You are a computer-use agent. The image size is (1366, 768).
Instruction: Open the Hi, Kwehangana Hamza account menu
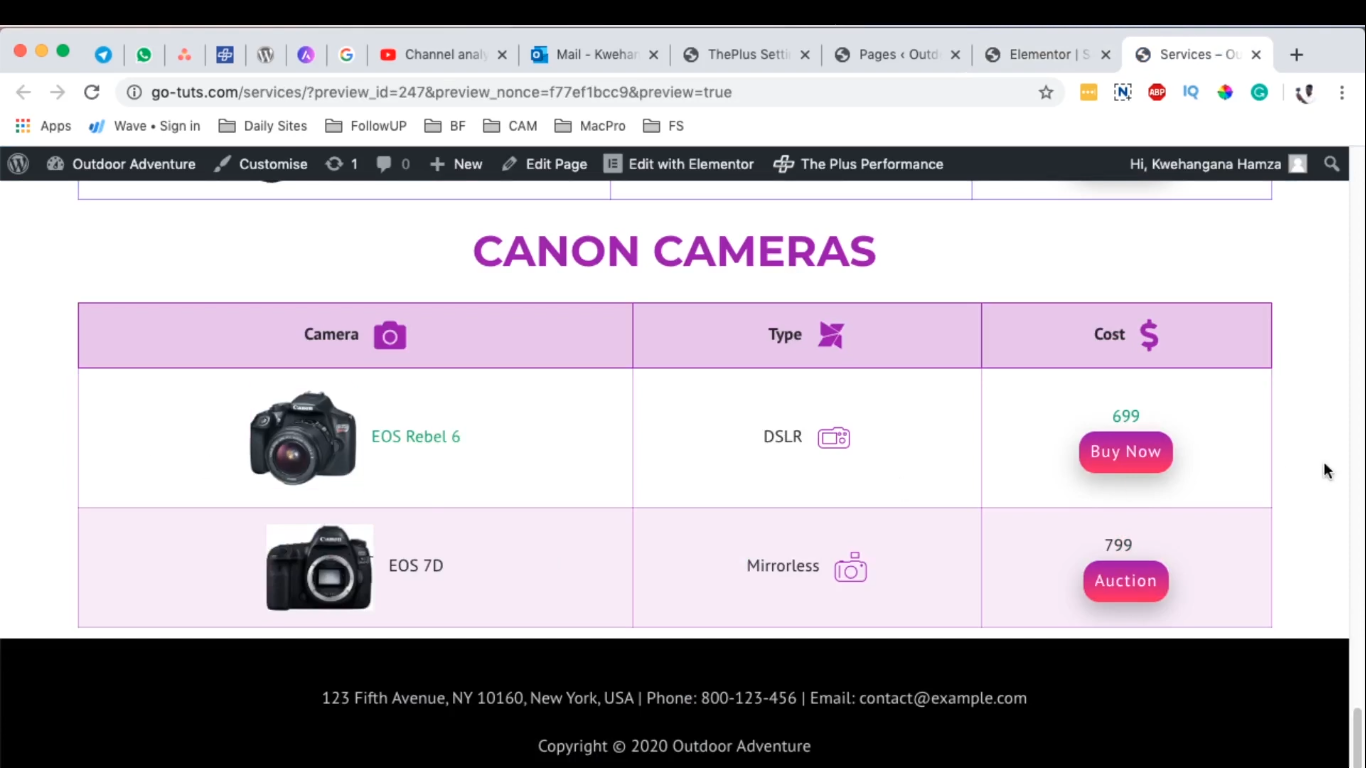point(1218,164)
